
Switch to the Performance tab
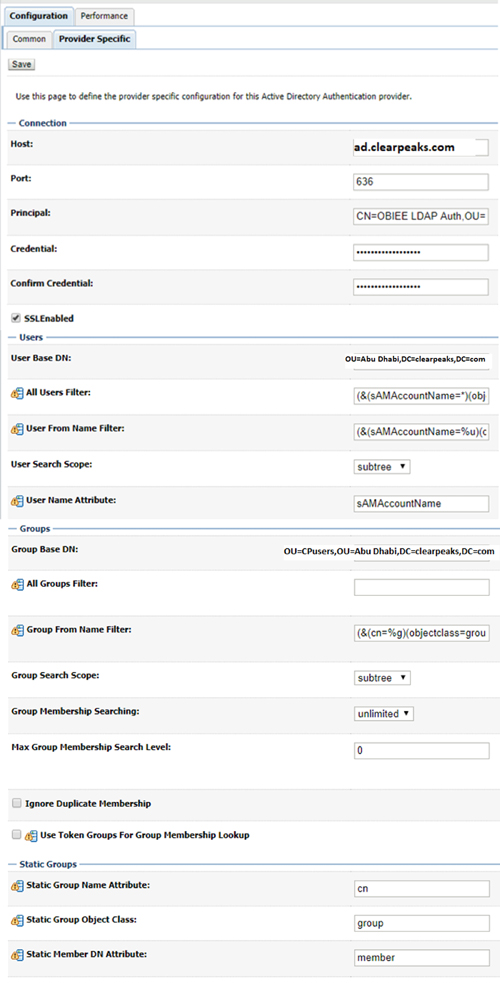[104, 16]
